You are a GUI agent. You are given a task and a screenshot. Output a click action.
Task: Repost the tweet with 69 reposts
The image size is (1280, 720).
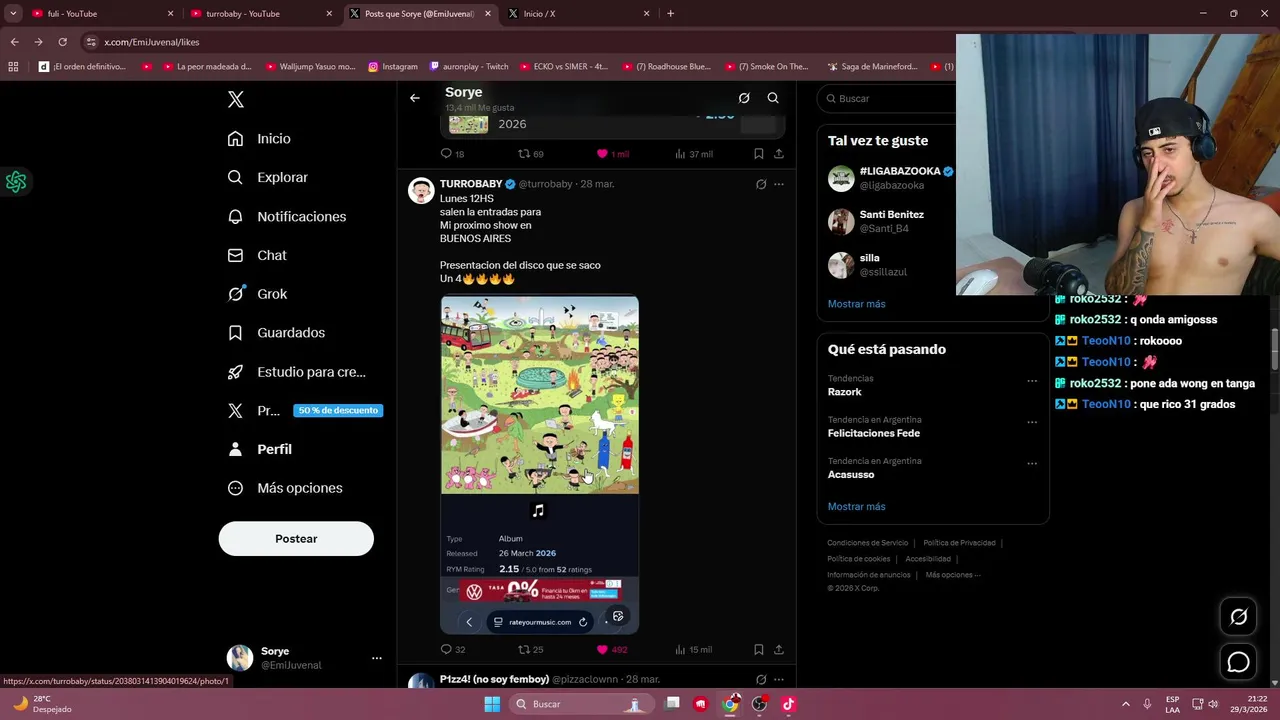pyautogui.click(x=524, y=154)
